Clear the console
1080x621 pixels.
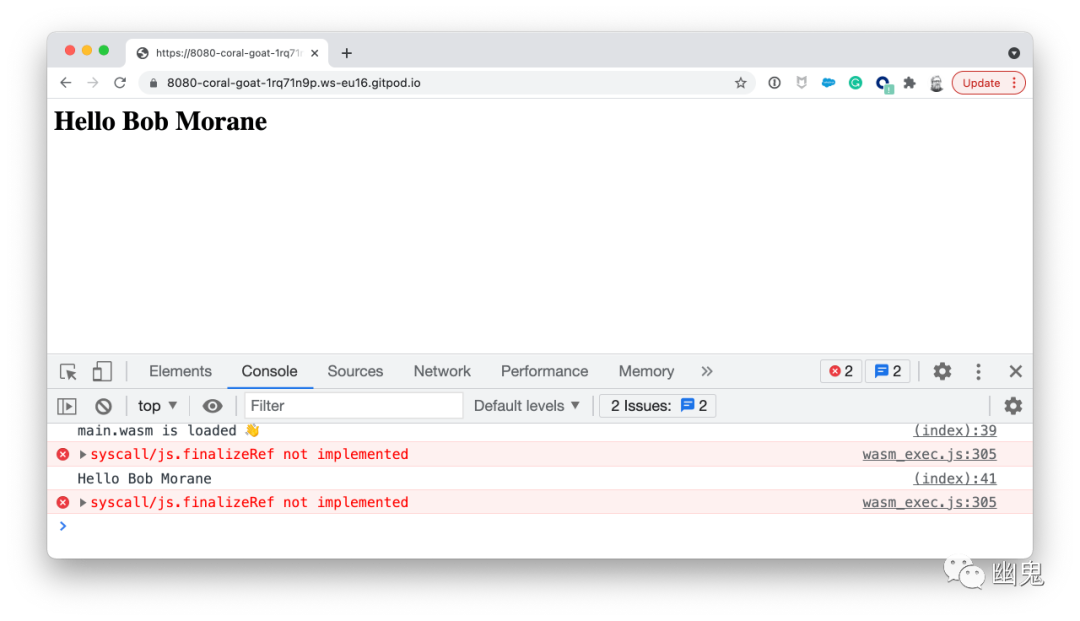coord(103,406)
